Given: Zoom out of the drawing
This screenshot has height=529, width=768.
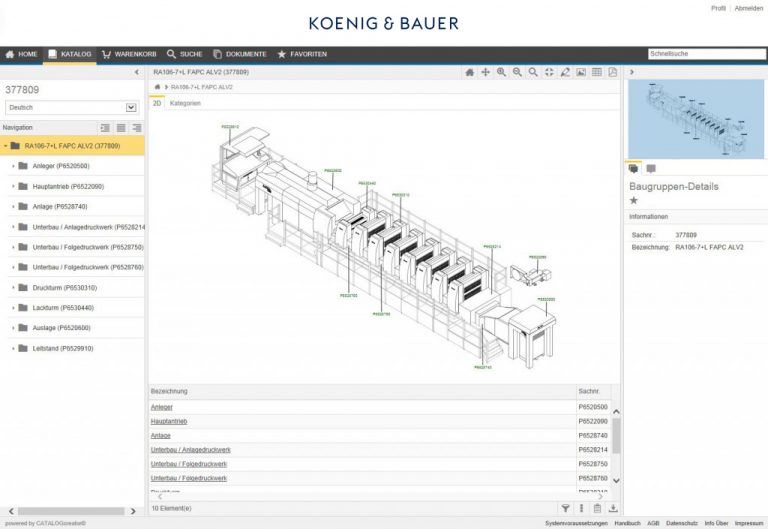Looking at the screenshot, I should [x=518, y=73].
